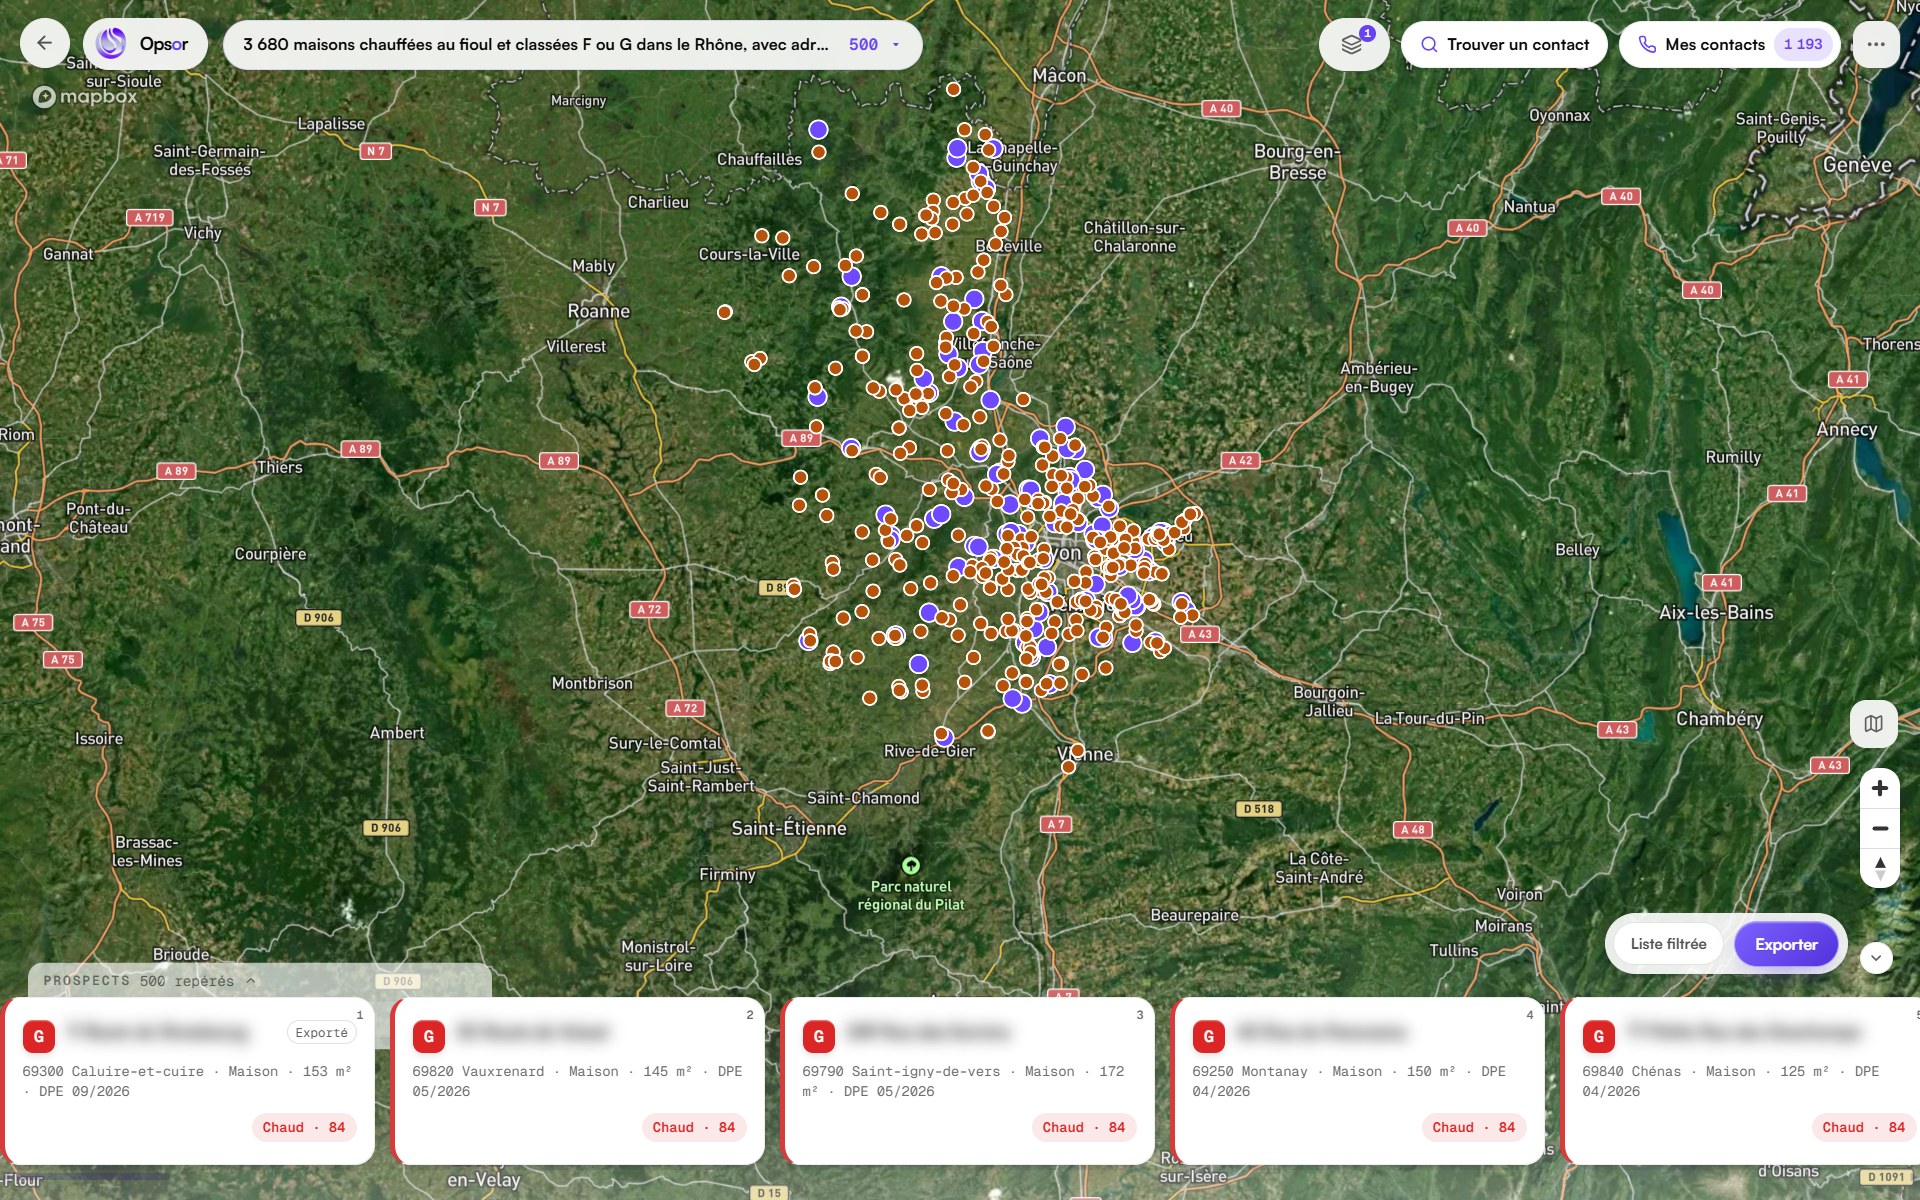Select the Liste filtrée option
The image size is (1920, 1200).
[x=1668, y=944]
